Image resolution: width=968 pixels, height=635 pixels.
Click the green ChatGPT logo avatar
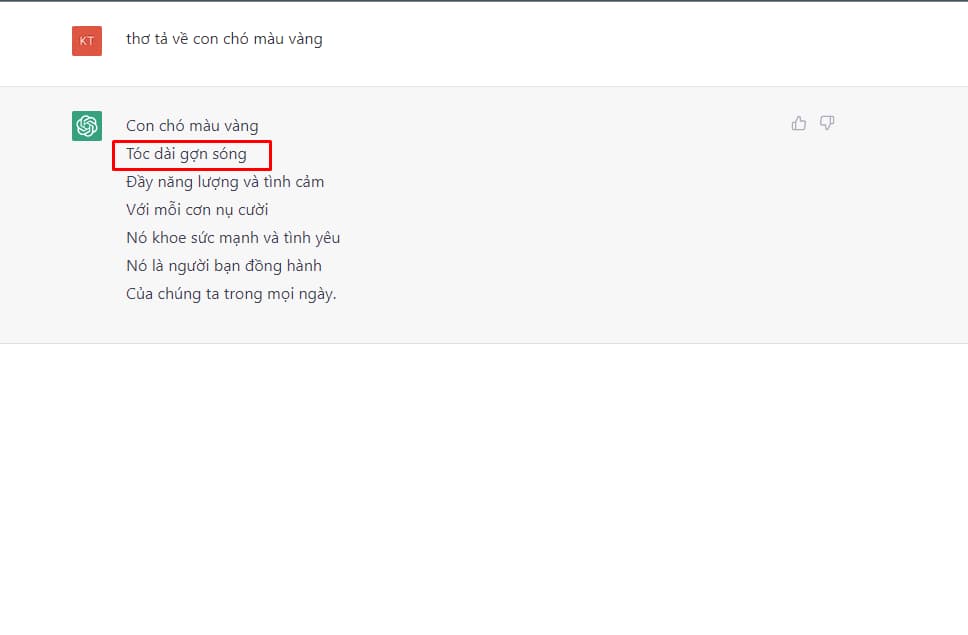coord(87,126)
